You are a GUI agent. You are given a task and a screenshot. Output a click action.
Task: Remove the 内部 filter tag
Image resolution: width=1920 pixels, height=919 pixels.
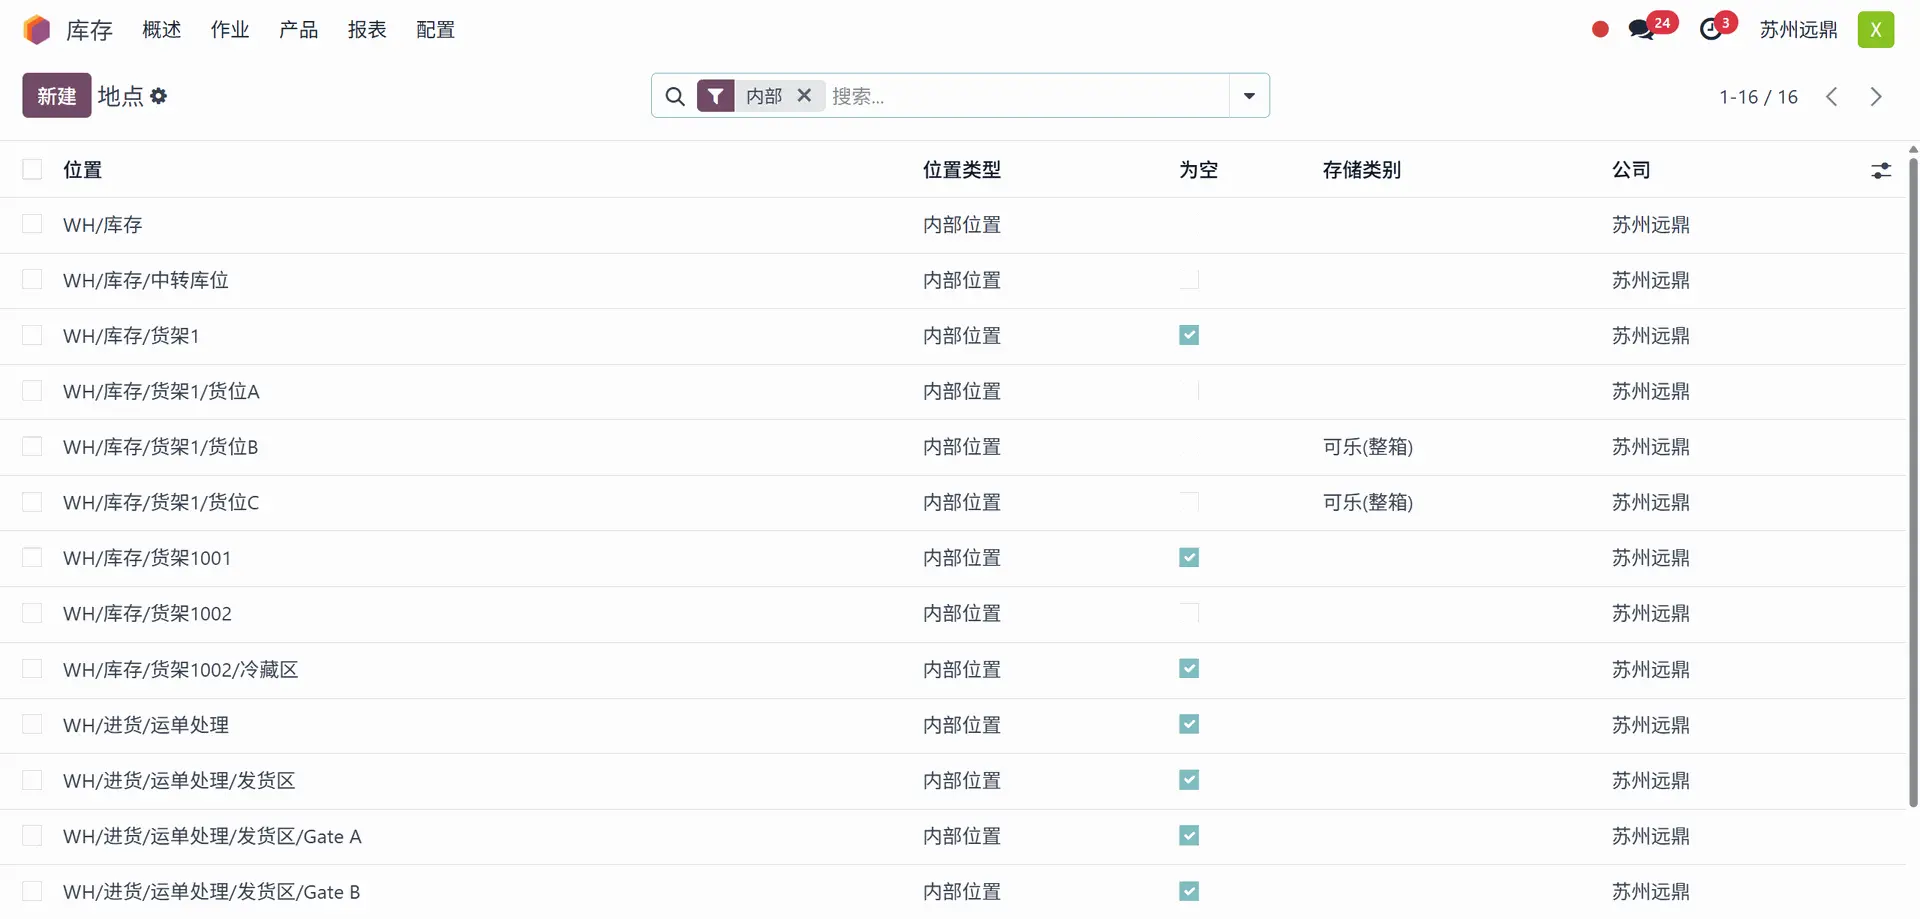(x=804, y=96)
